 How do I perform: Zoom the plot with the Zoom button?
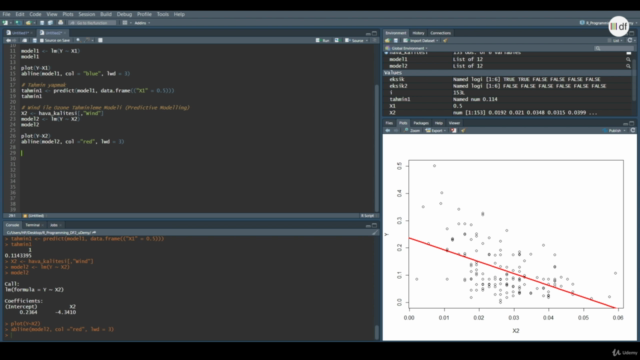tap(412, 131)
